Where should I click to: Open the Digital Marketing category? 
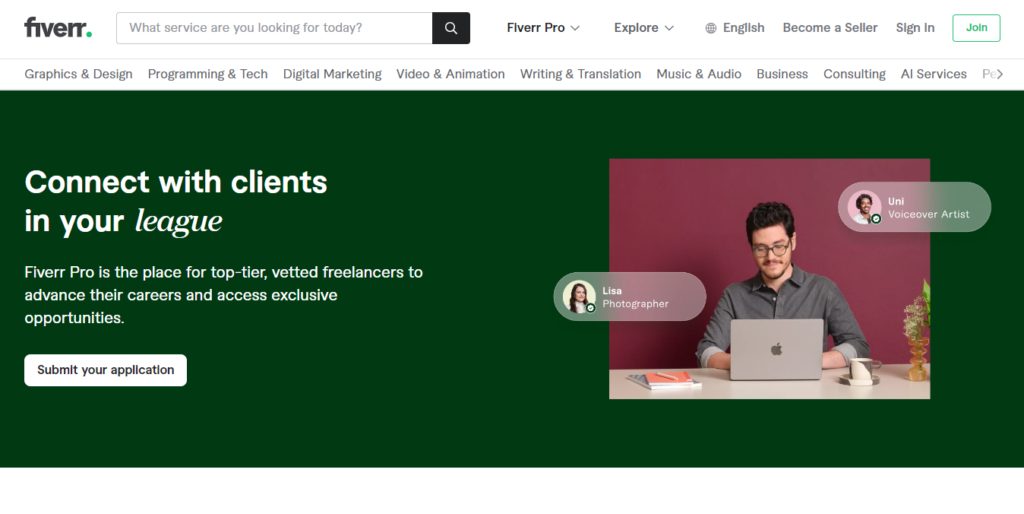[332, 74]
